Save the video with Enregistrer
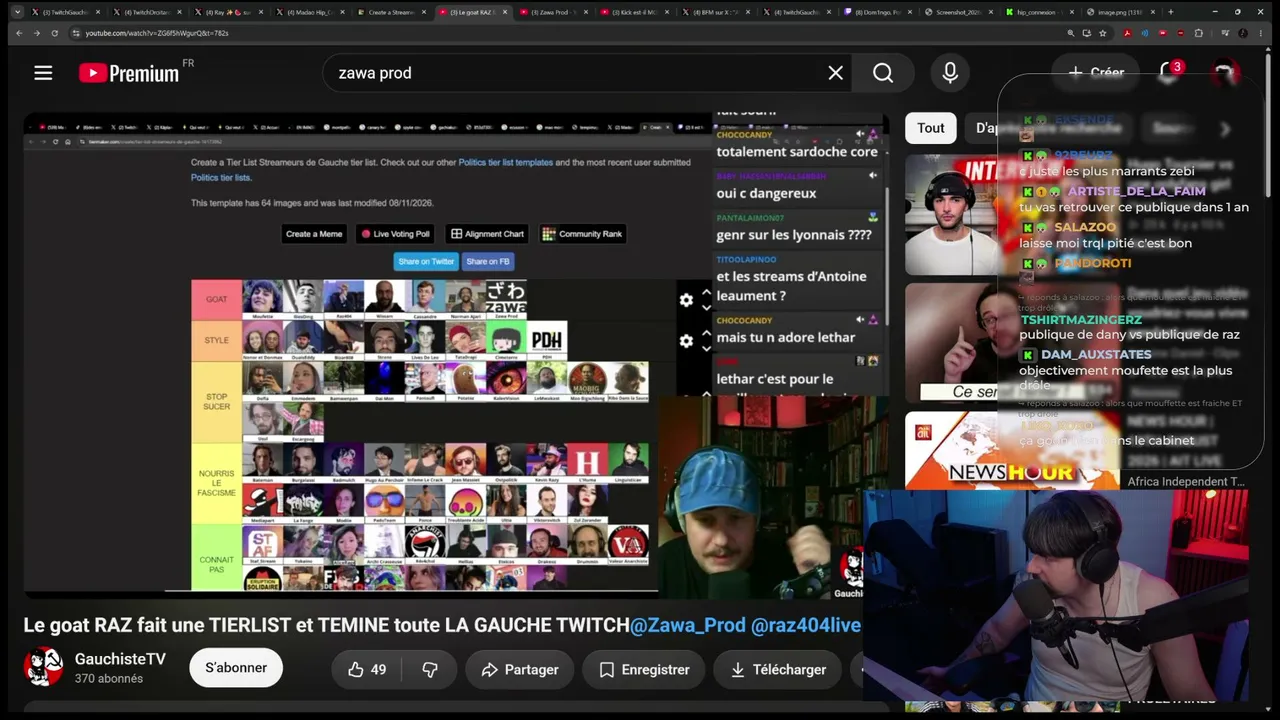Viewport: 1280px width, 720px height. (644, 670)
